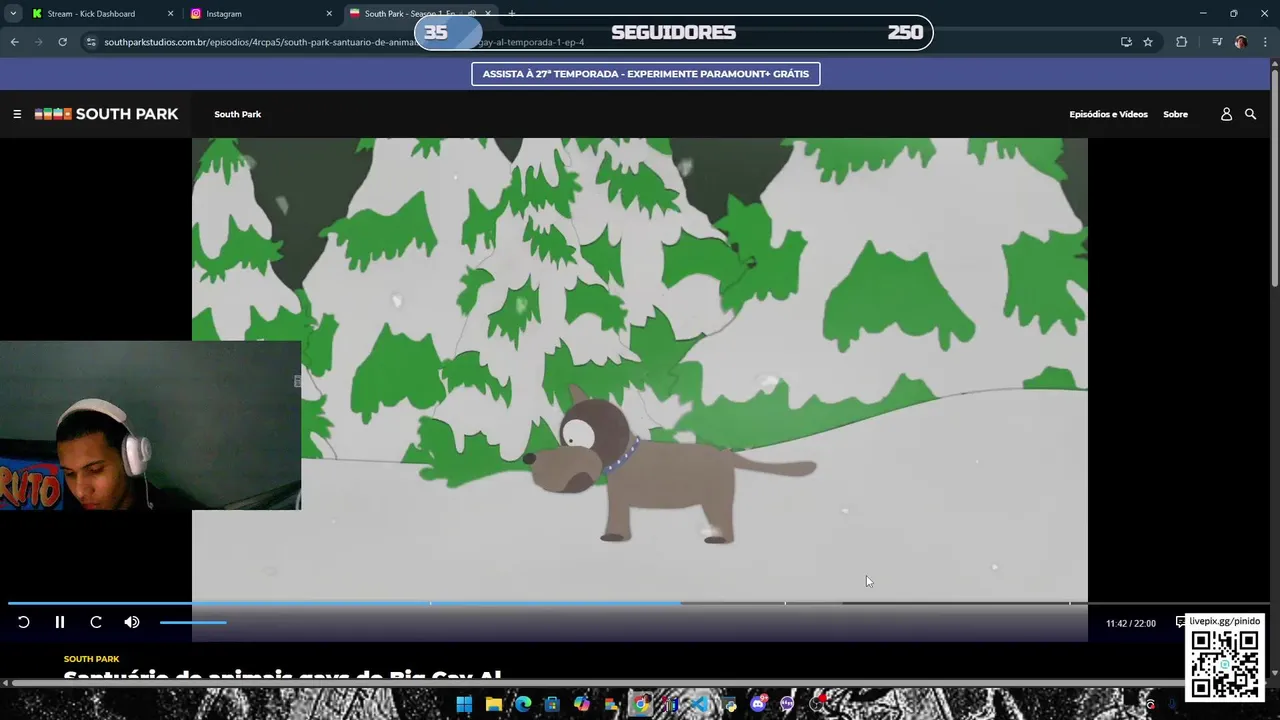Click the Paramount+ Grátis promo banner
The height and width of the screenshot is (720, 1280).
point(646,74)
